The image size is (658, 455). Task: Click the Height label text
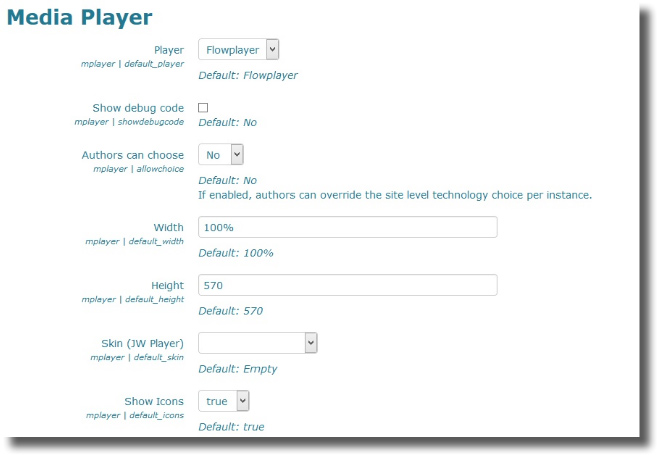167,285
